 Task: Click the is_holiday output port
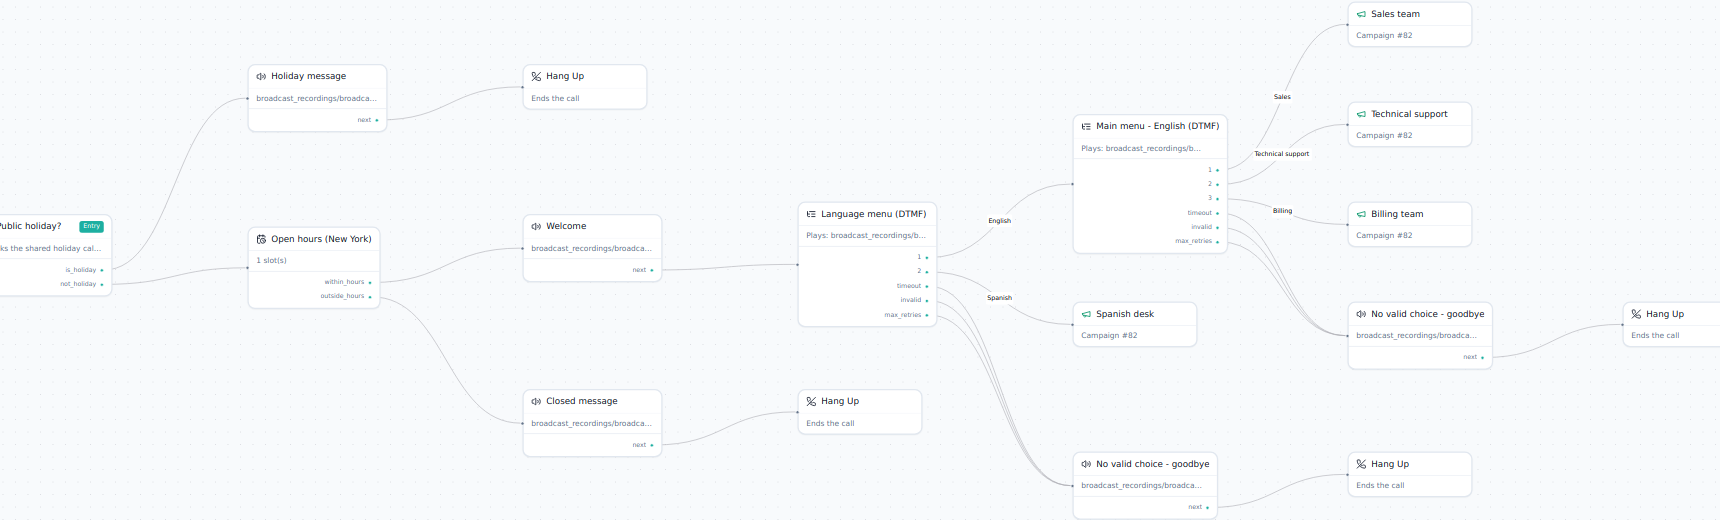[102, 270]
